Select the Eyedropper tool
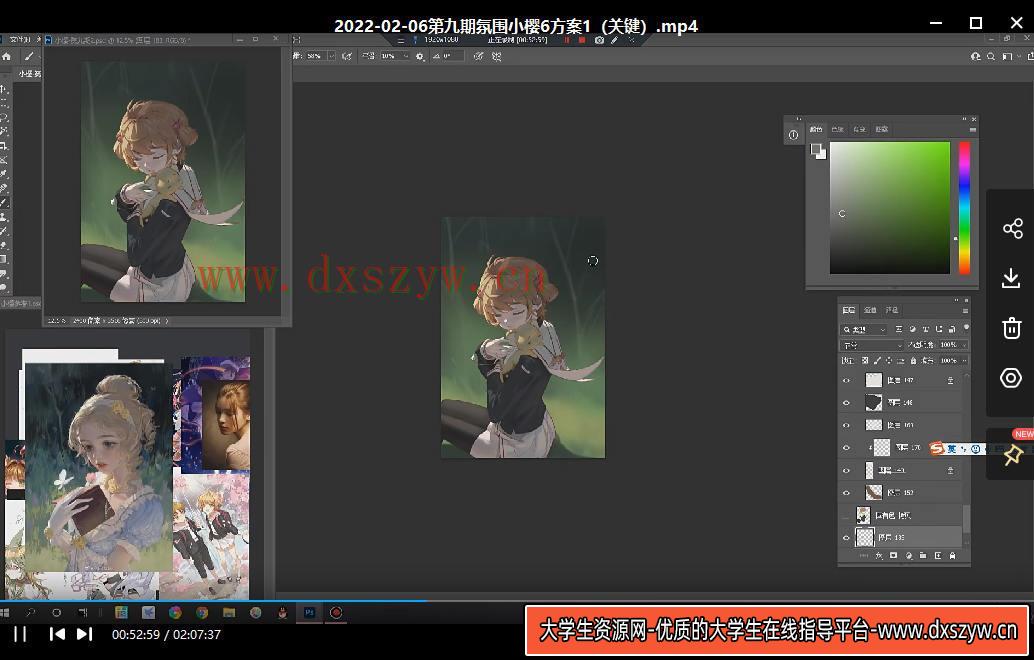The height and width of the screenshot is (660, 1034). [4, 174]
